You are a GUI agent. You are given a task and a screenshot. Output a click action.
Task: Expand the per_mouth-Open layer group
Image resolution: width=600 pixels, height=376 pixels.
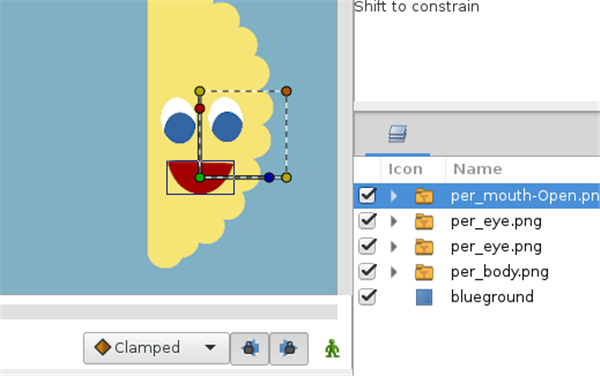[394, 196]
